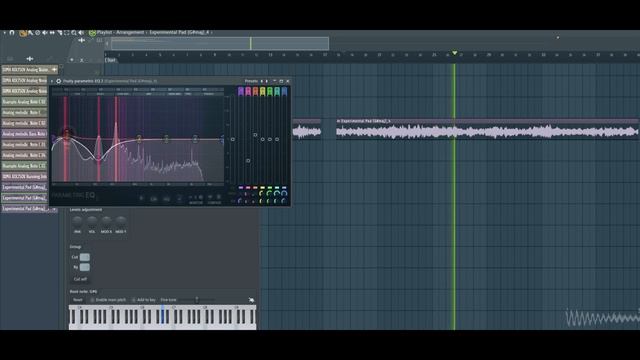Click the yellow band 4 token

[x=262, y=91]
